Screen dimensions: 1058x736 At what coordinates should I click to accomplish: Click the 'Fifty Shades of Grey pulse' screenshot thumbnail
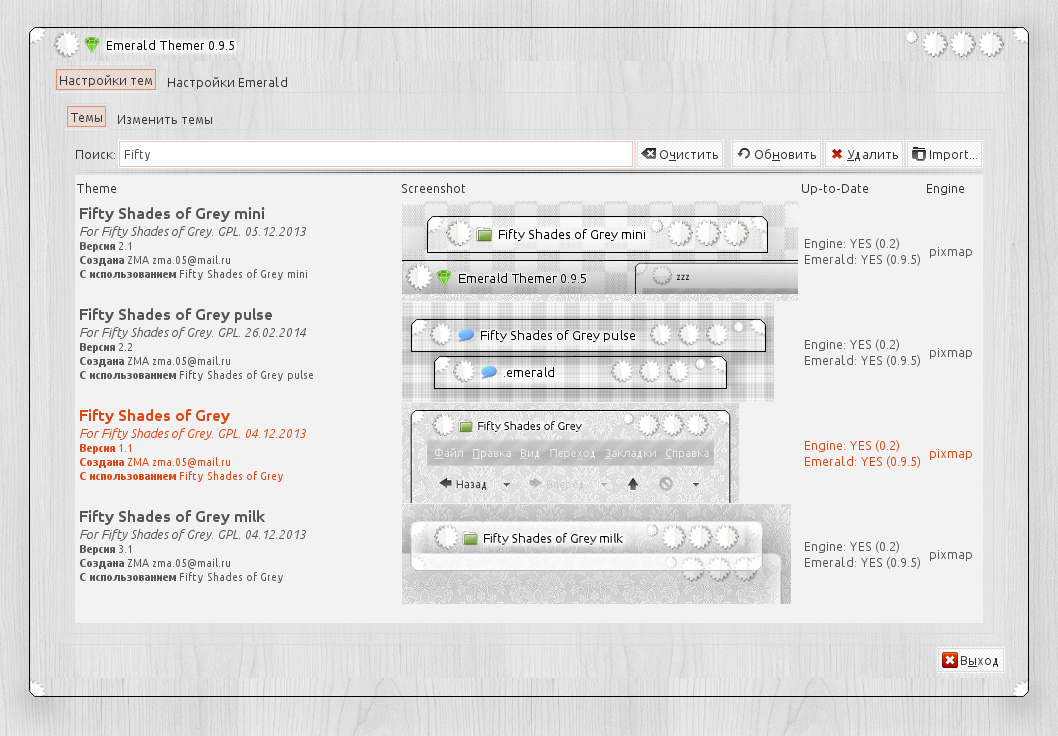click(588, 351)
